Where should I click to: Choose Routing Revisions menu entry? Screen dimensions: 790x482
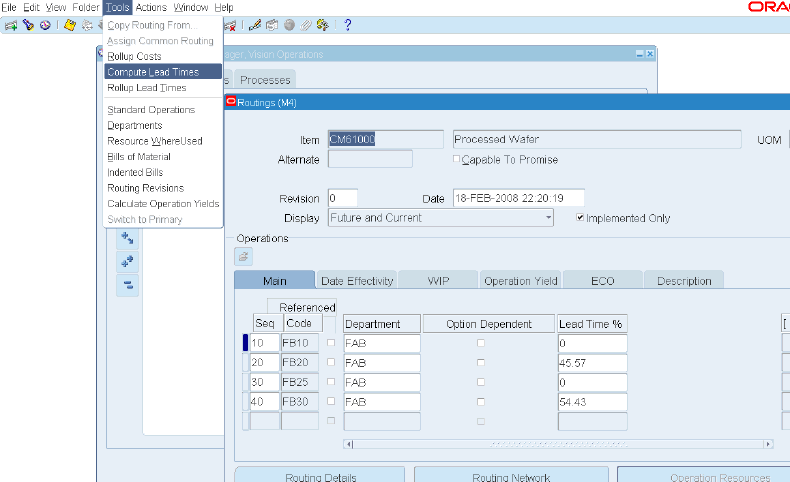coord(163,187)
